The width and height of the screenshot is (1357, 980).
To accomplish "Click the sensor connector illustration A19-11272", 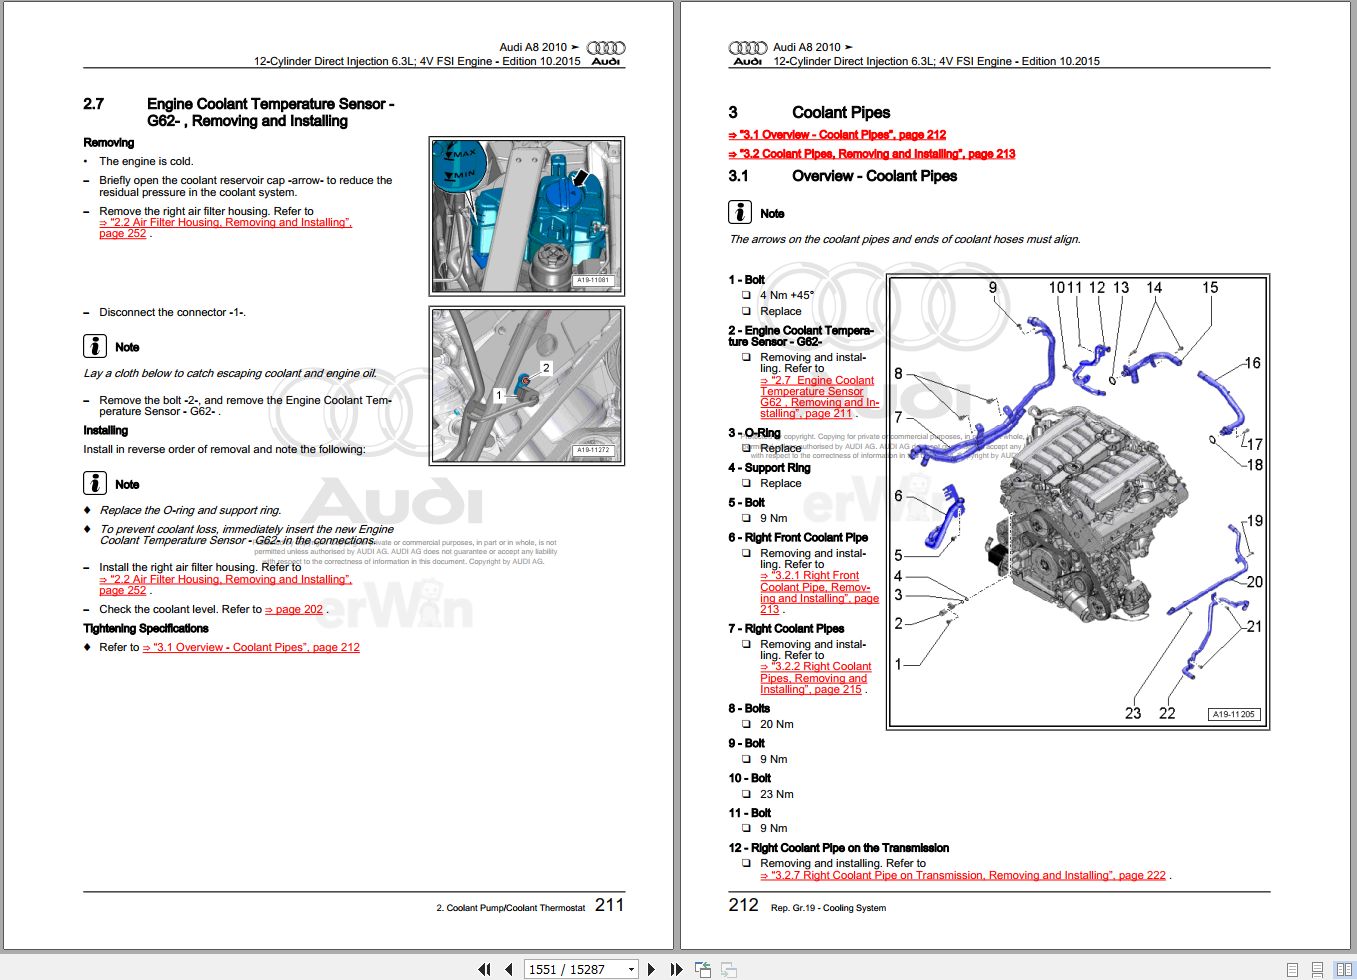I will pos(527,386).
